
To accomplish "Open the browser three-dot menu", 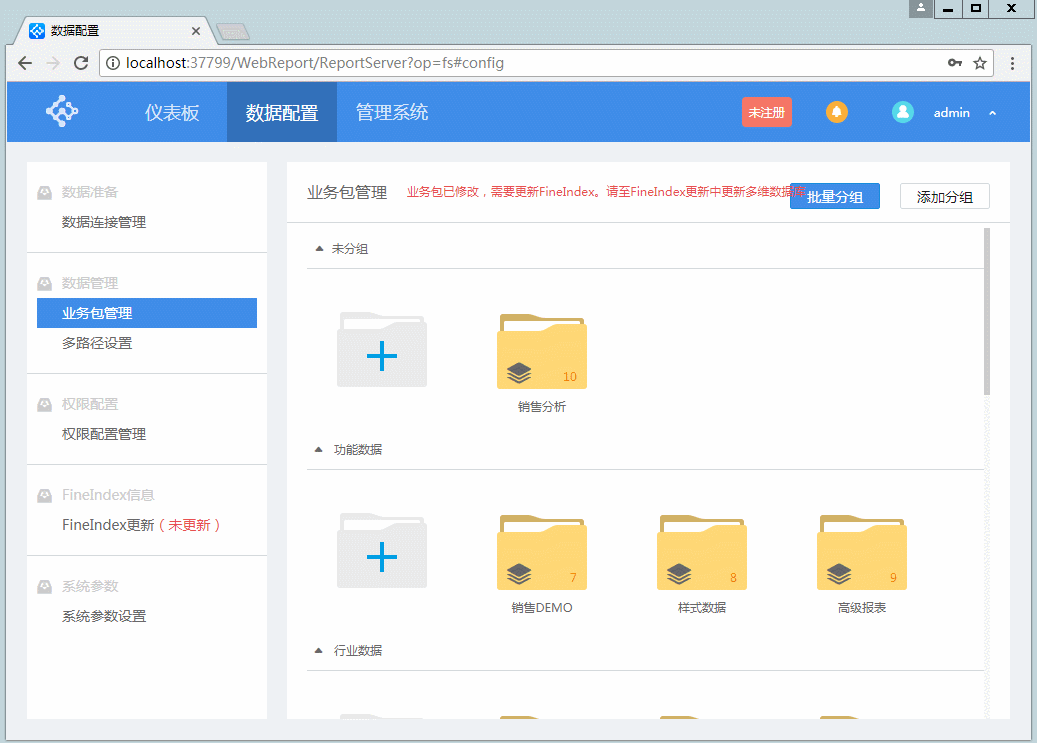I will point(1012,63).
